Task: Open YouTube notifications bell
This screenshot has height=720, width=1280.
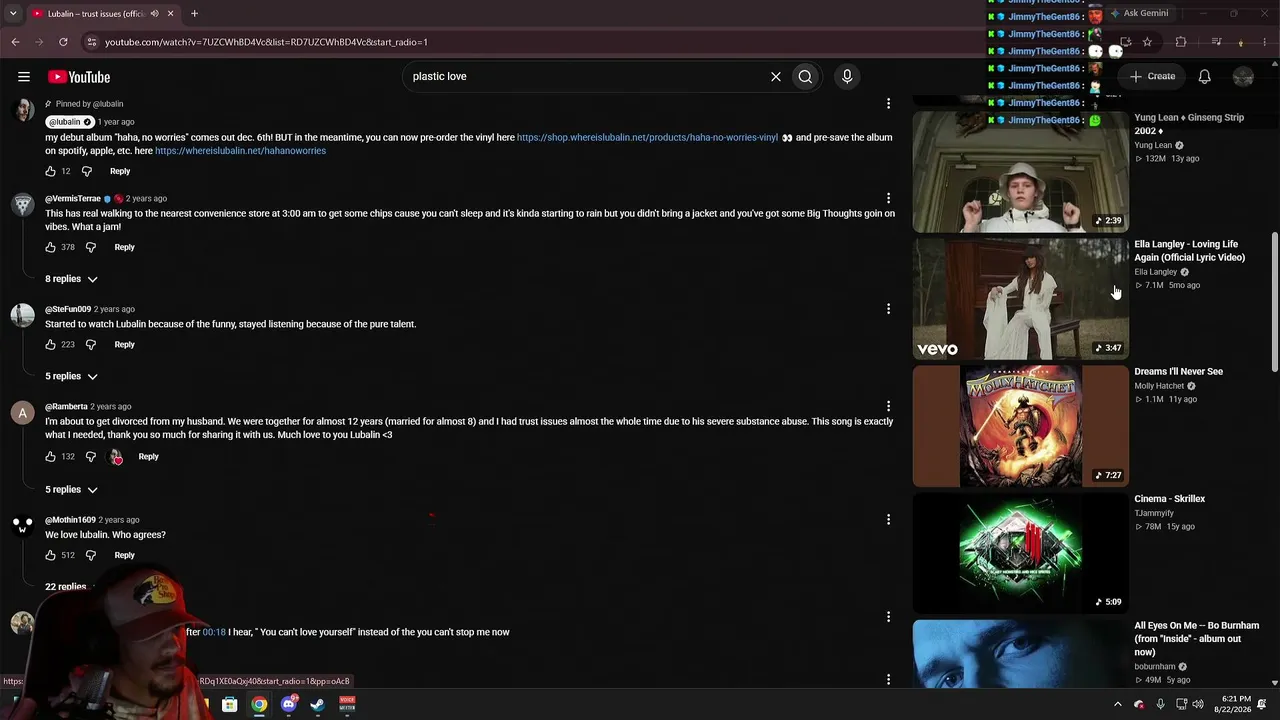Action: coord(1205,77)
